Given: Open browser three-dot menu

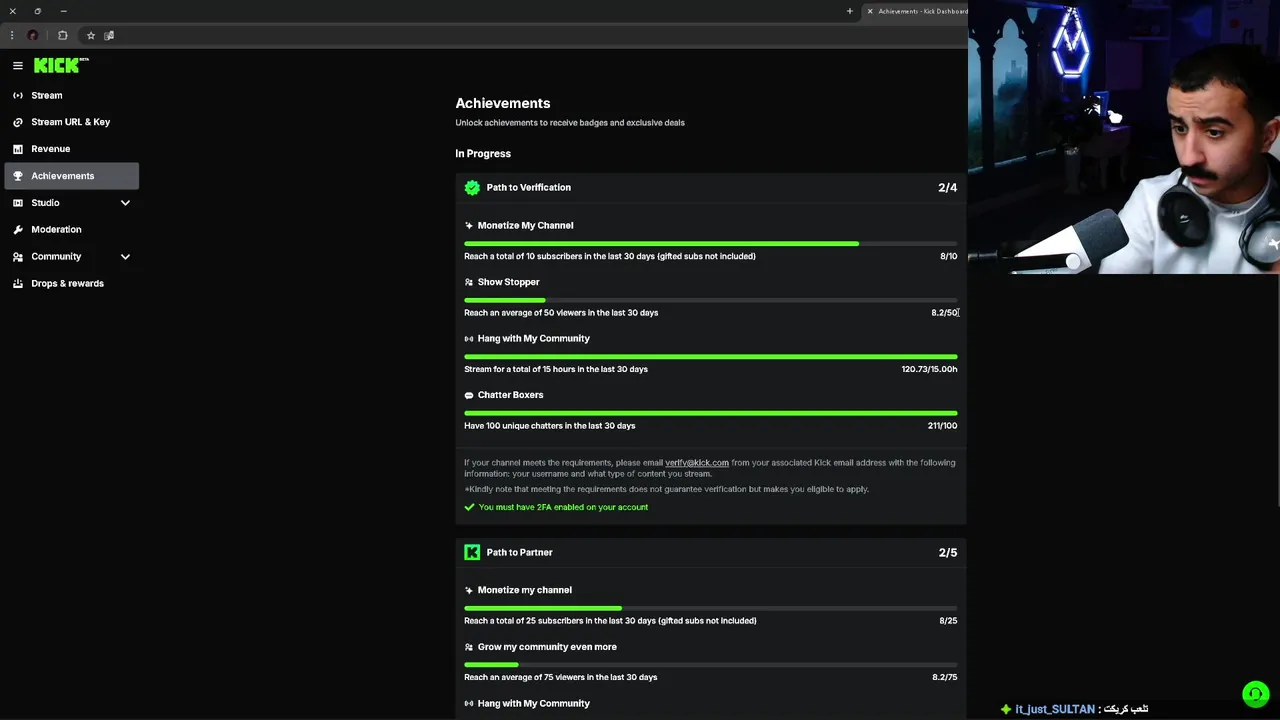Looking at the screenshot, I should coord(12,36).
